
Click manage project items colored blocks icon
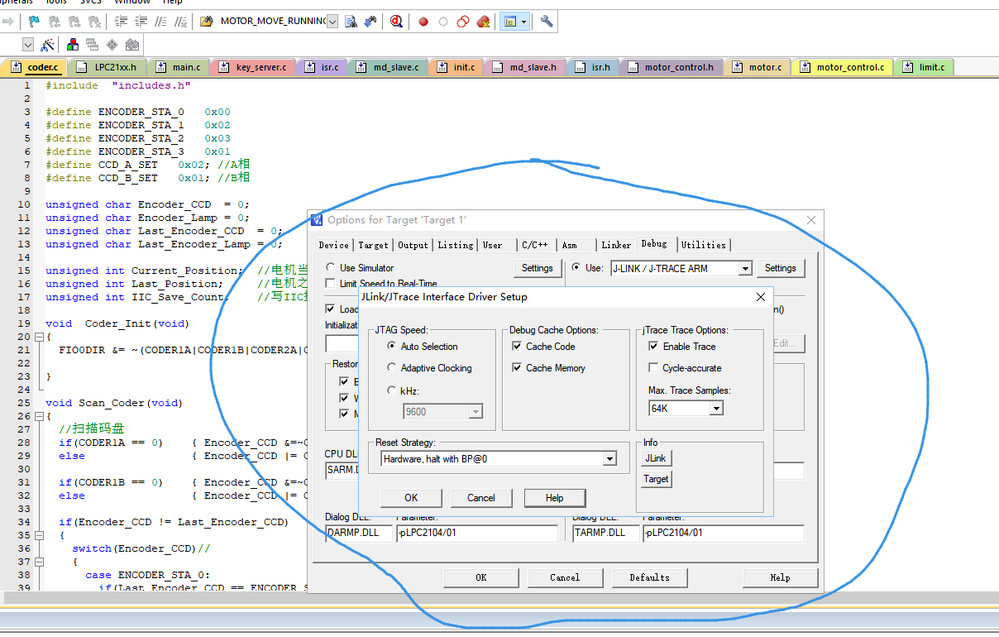point(73,45)
